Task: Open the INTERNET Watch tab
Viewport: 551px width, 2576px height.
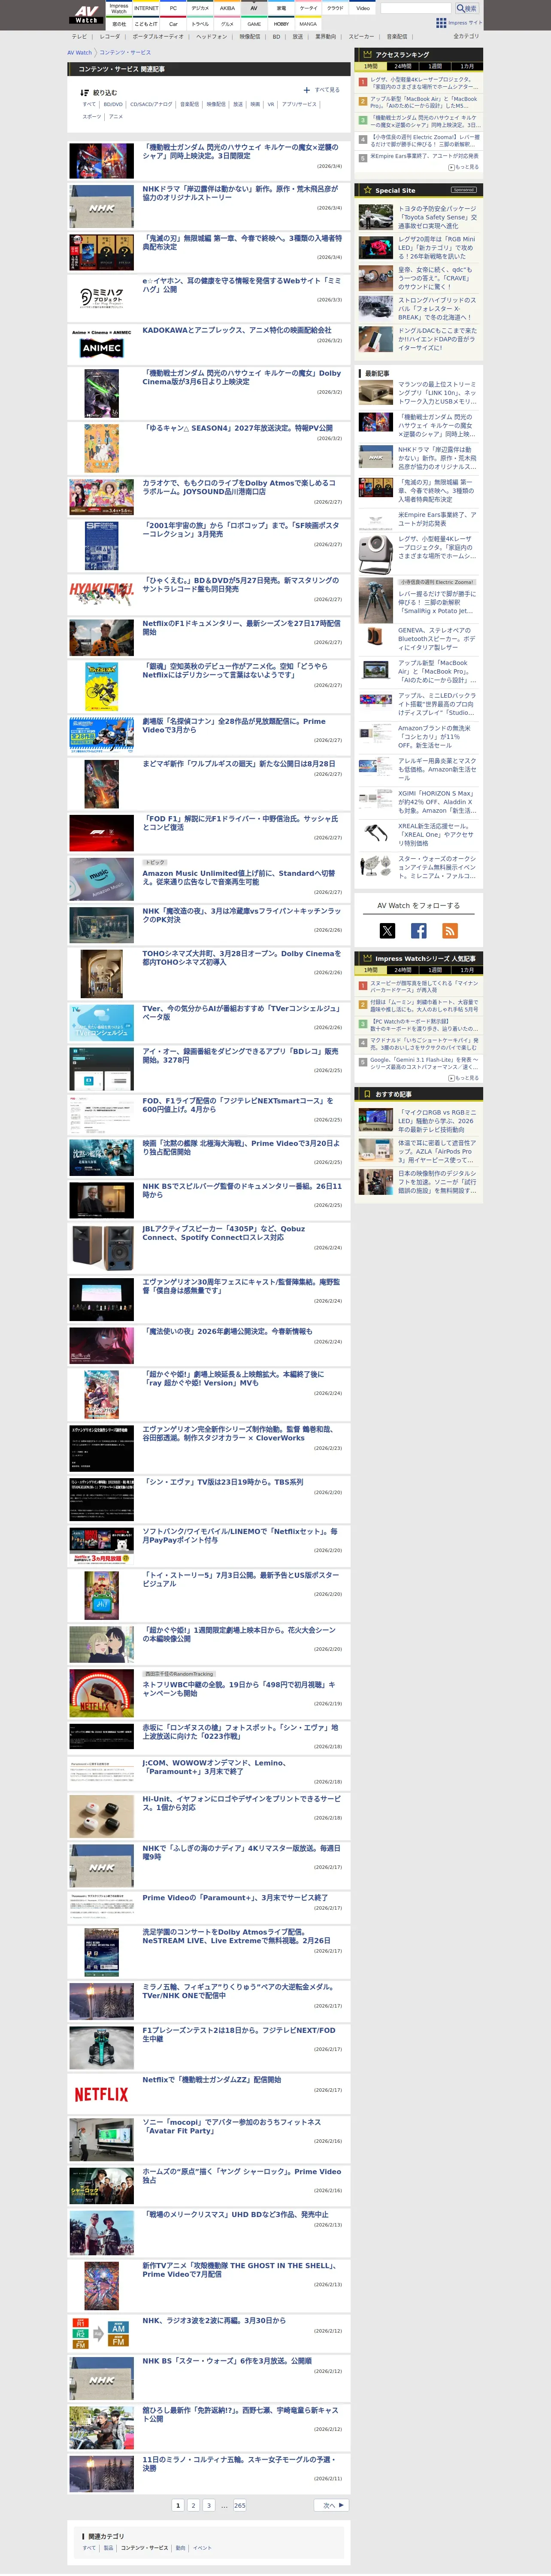Action: click(146, 8)
